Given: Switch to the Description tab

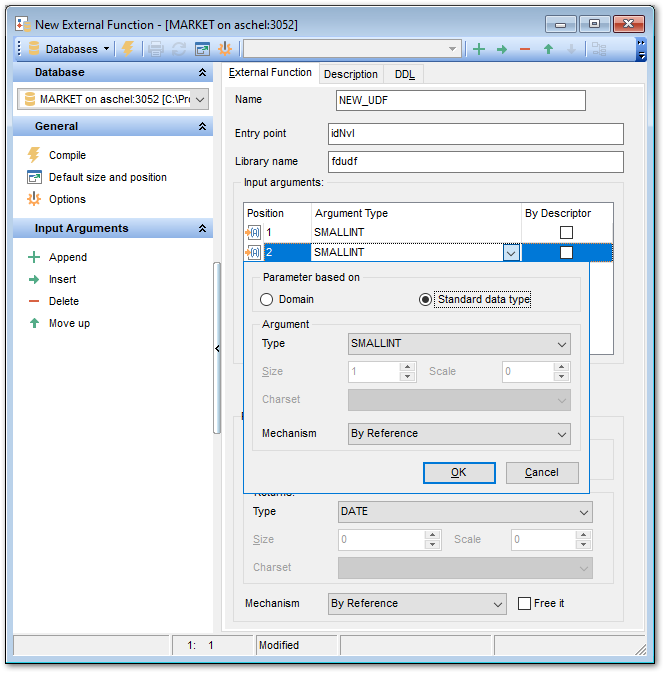Looking at the screenshot, I should [x=350, y=74].
